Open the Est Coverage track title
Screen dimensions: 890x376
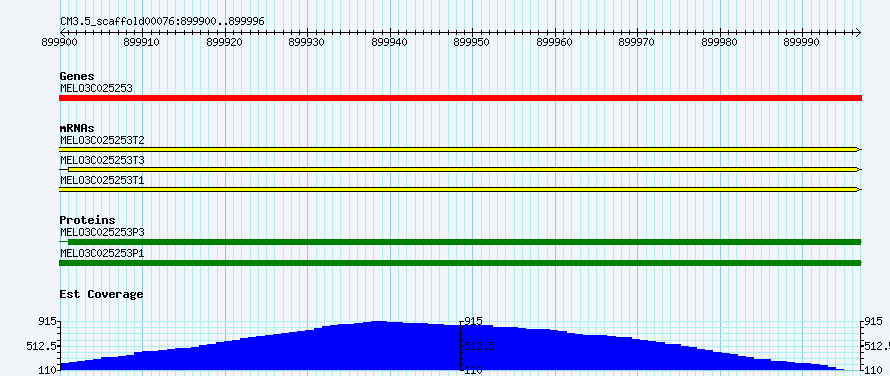(102, 294)
